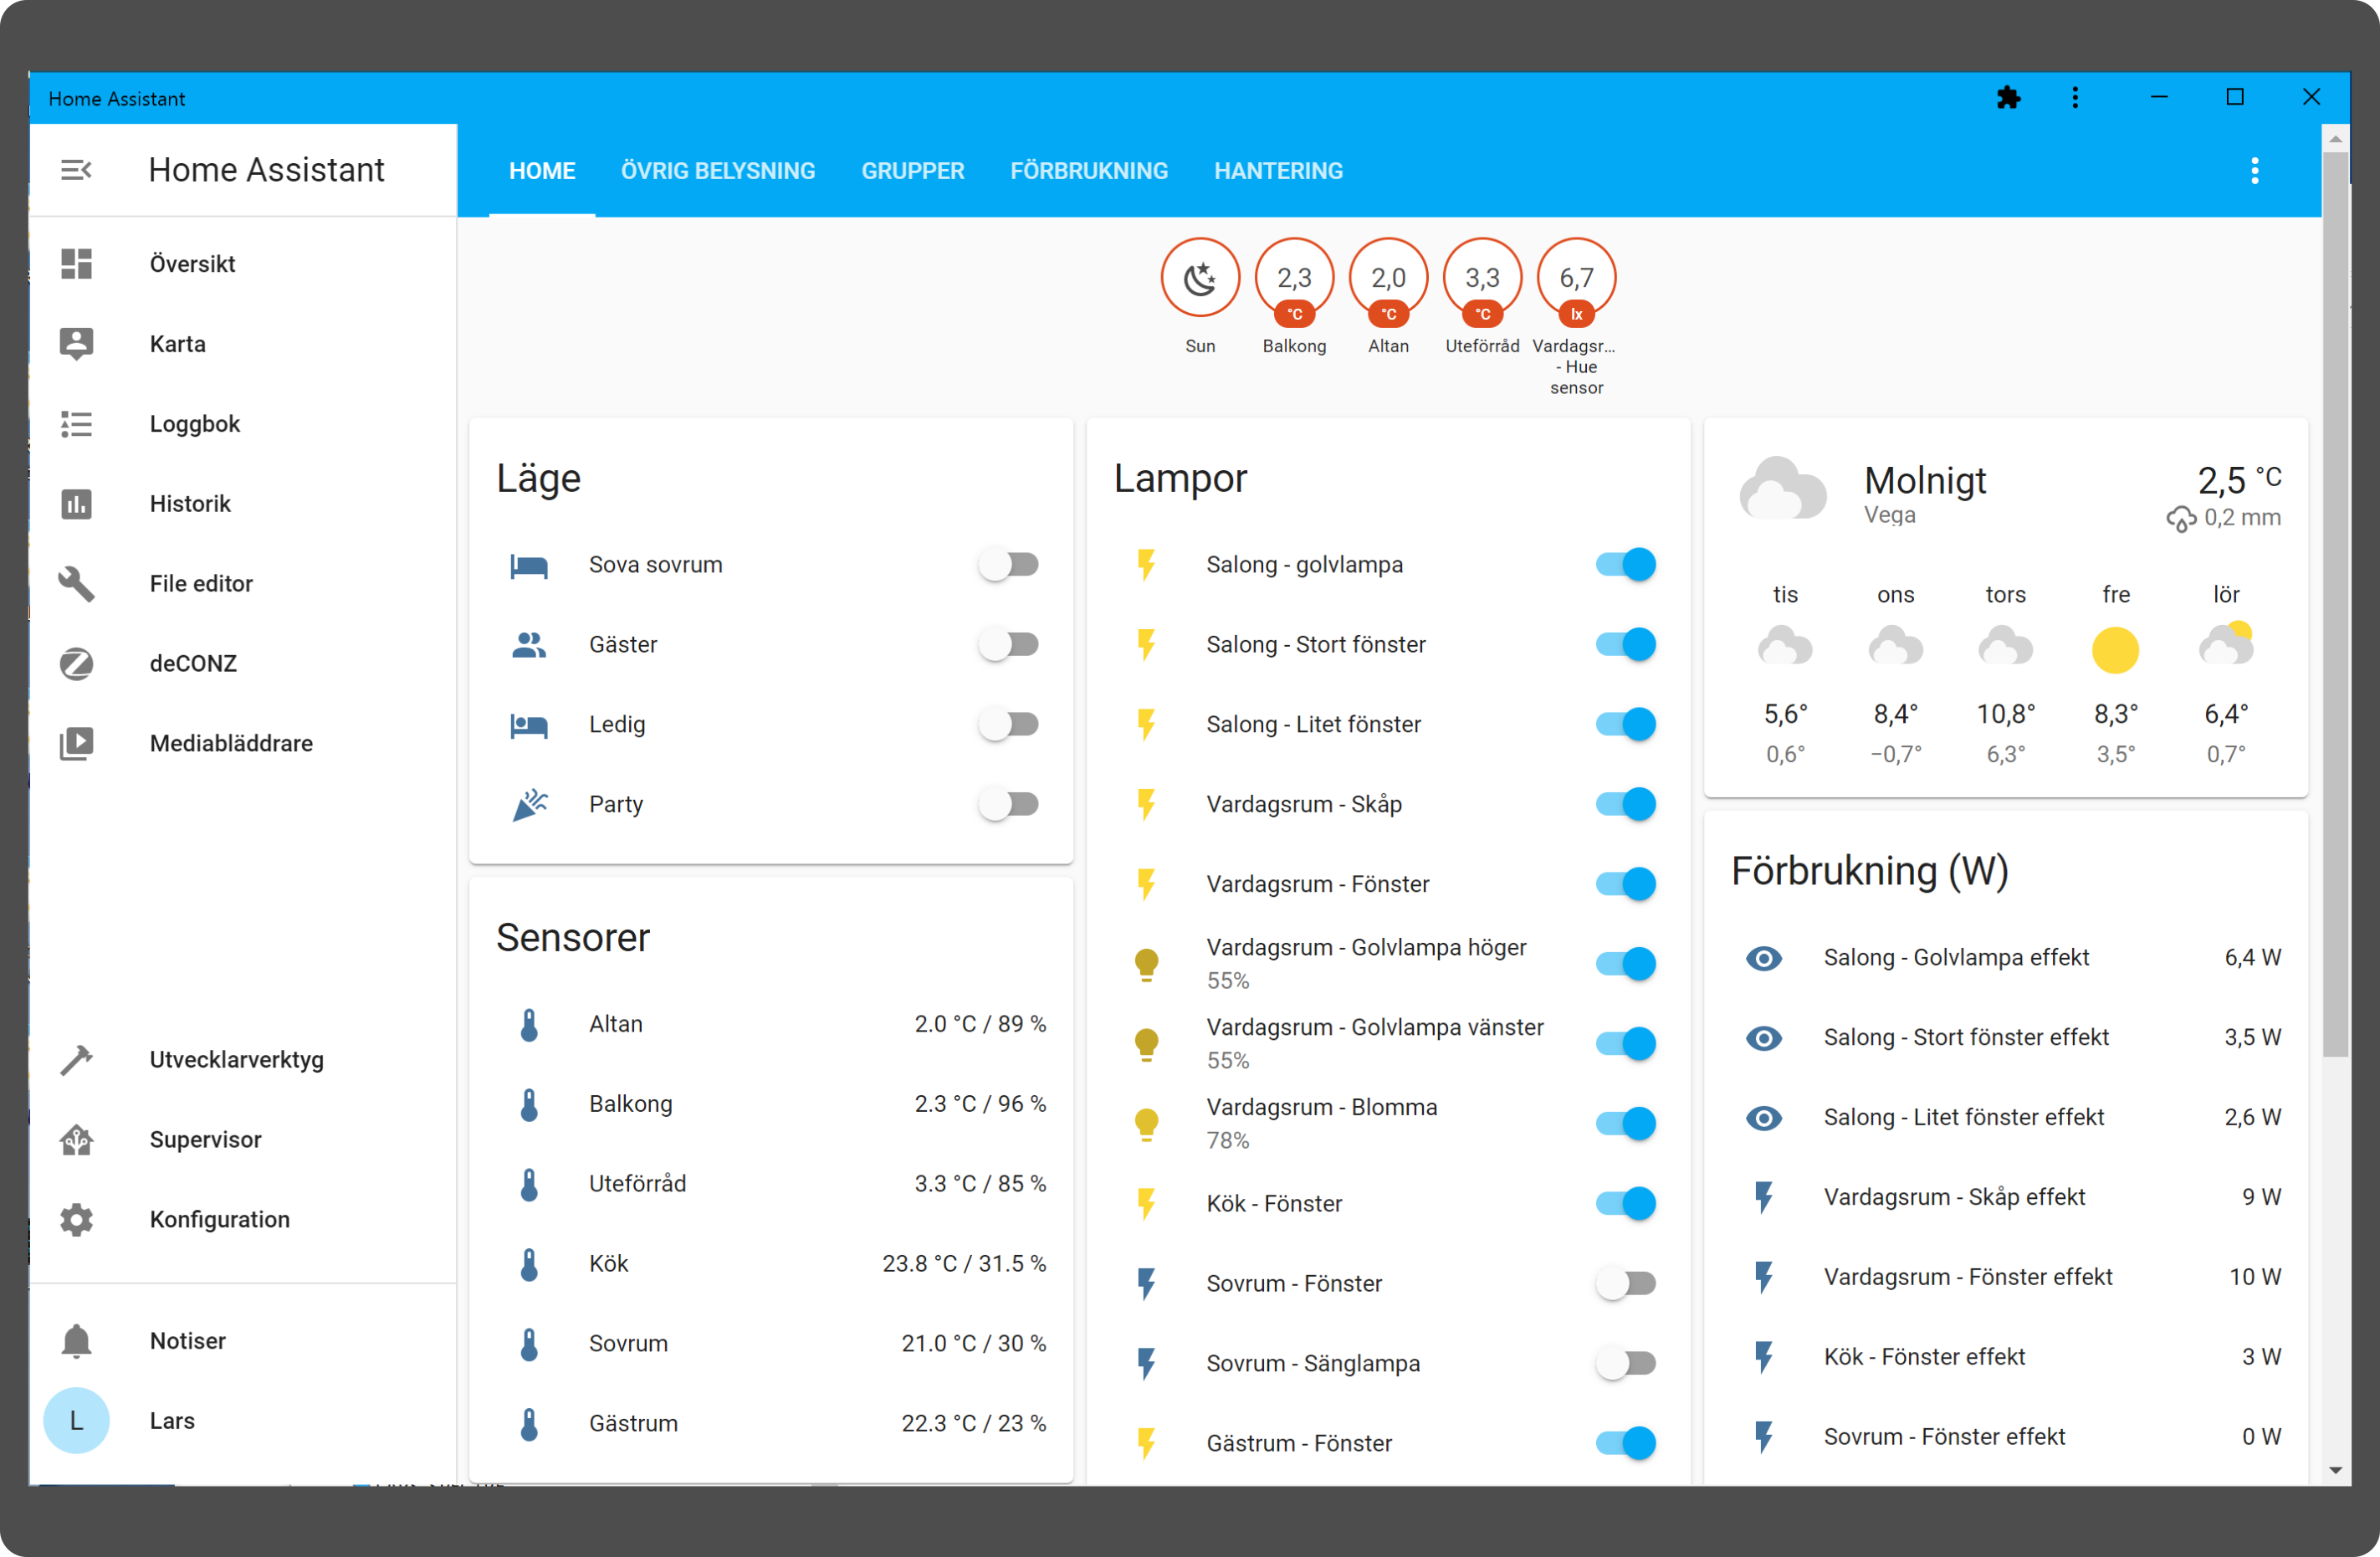
Task: Click the current temperature 2,5 °C
Action: tap(2238, 481)
